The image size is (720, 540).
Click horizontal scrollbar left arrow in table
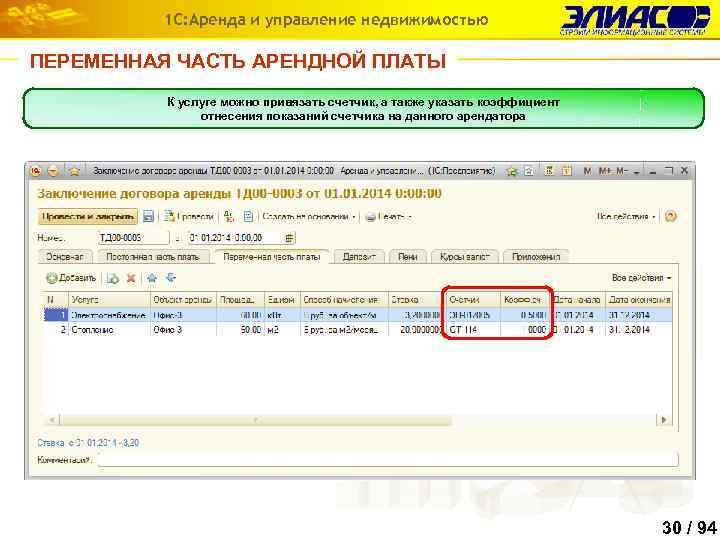(x=52, y=420)
